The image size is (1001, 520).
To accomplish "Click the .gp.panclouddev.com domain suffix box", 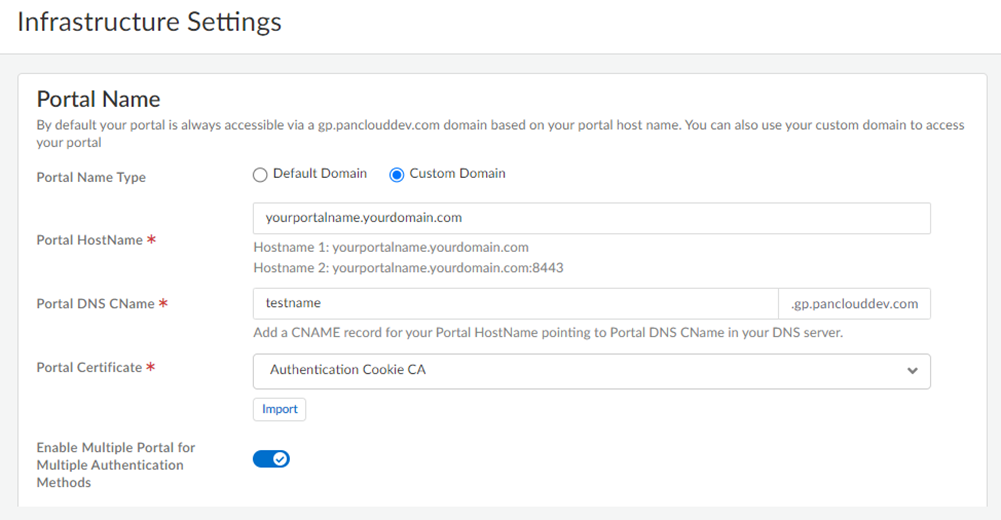I will pos(854,304).
